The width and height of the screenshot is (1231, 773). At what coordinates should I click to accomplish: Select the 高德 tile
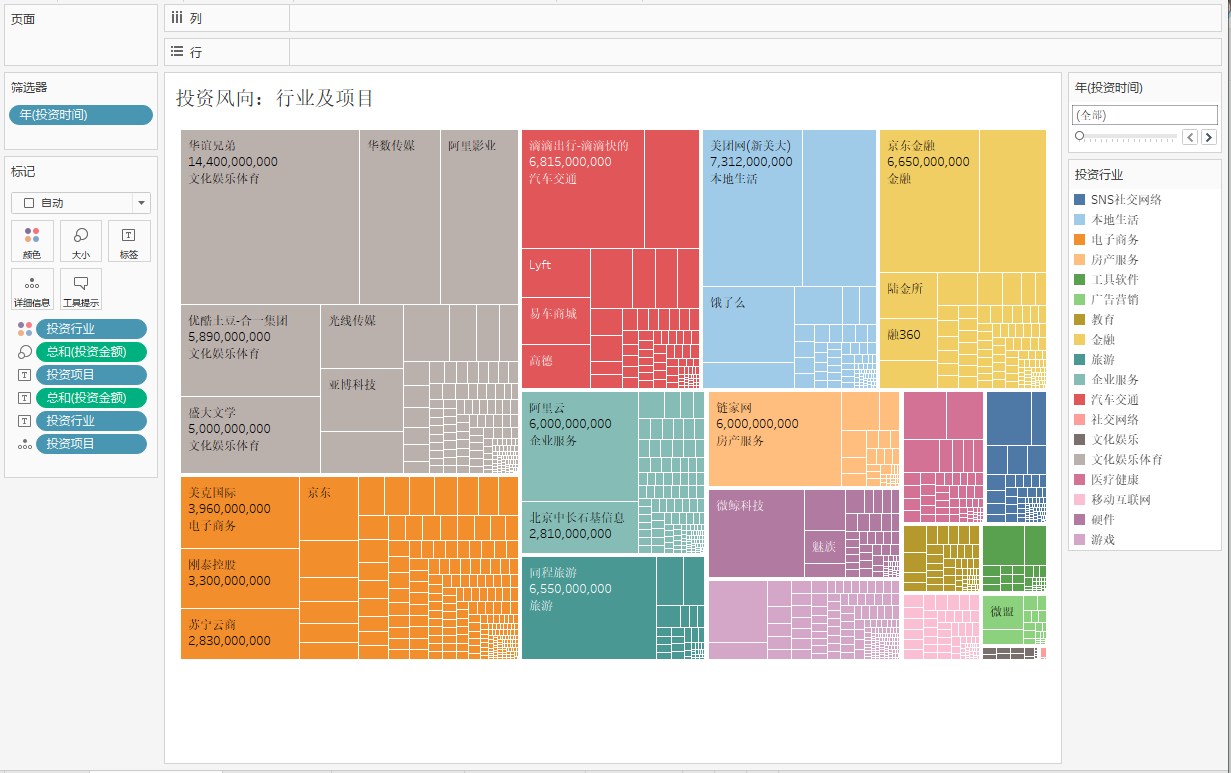tap(556, 367)
